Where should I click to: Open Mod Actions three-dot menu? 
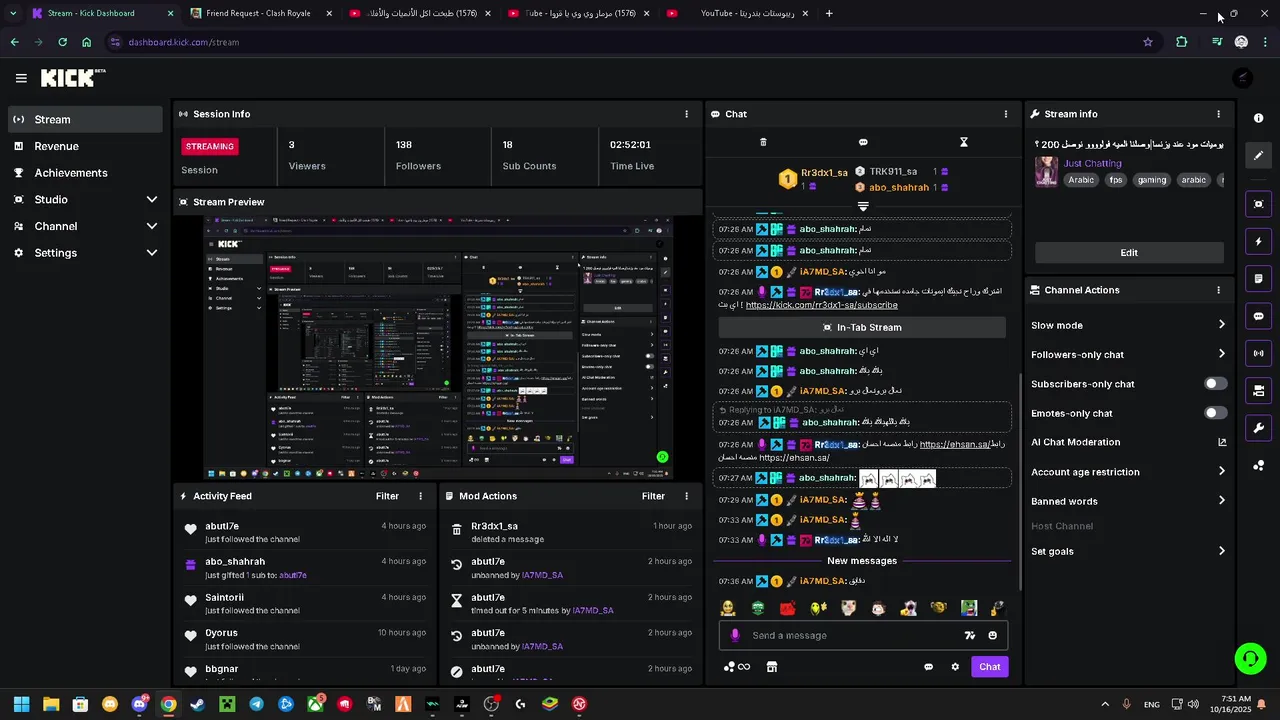tap(686, 496)
